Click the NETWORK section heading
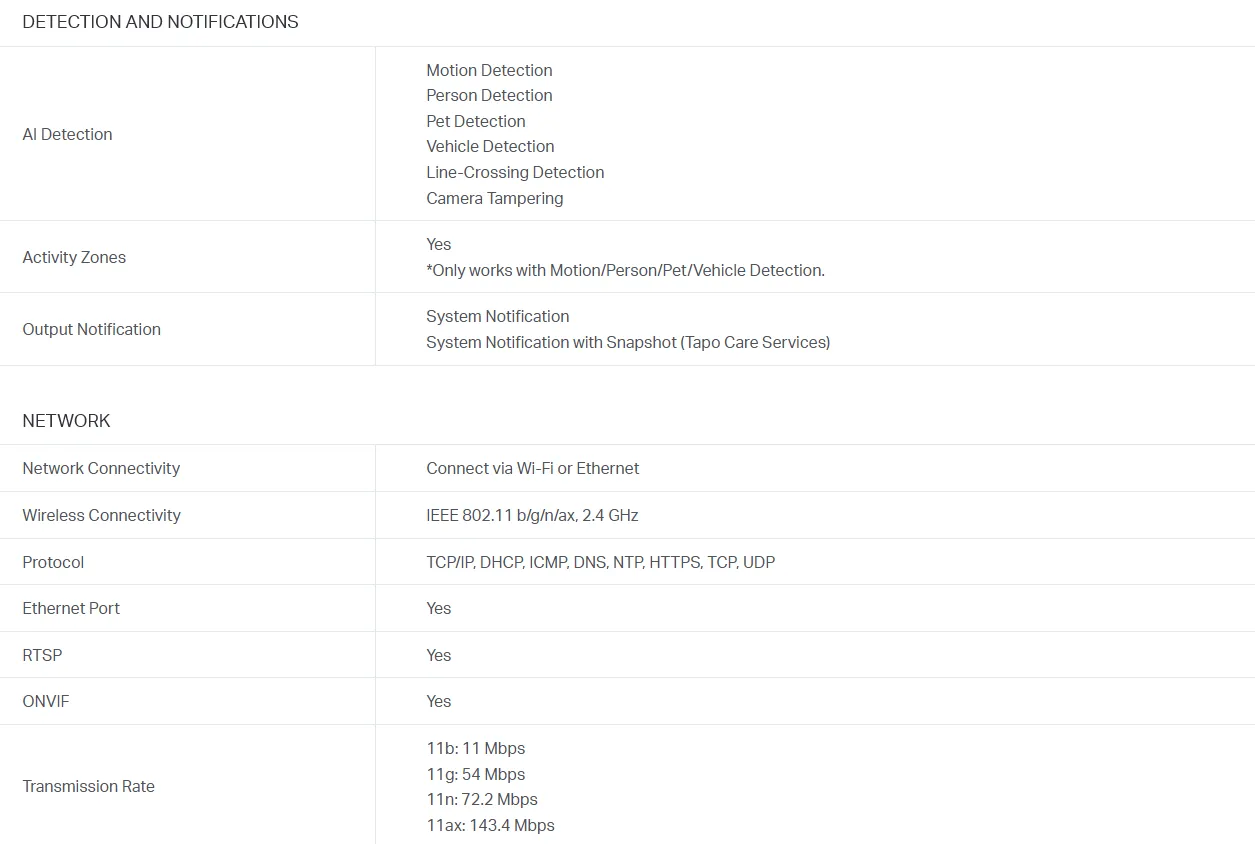1255x844 pixels. pyautogui.click(x=66, y=421)
